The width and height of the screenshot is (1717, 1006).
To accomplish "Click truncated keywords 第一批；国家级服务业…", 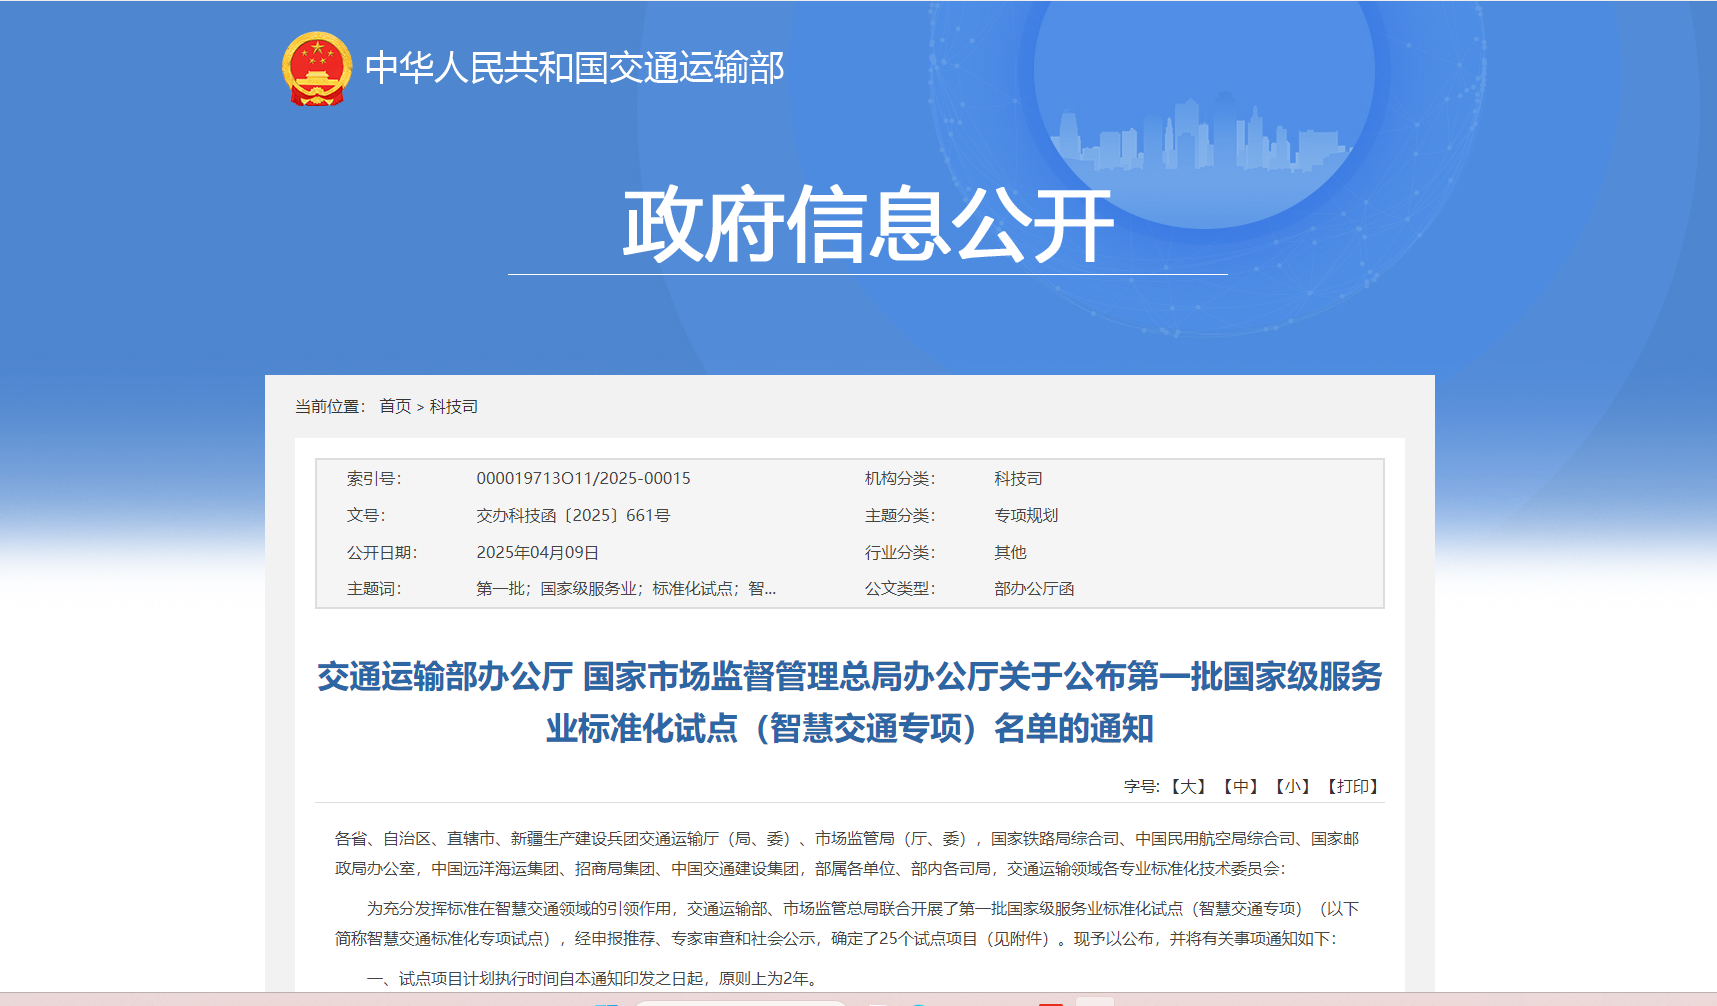I will click(x=626, y=588).
